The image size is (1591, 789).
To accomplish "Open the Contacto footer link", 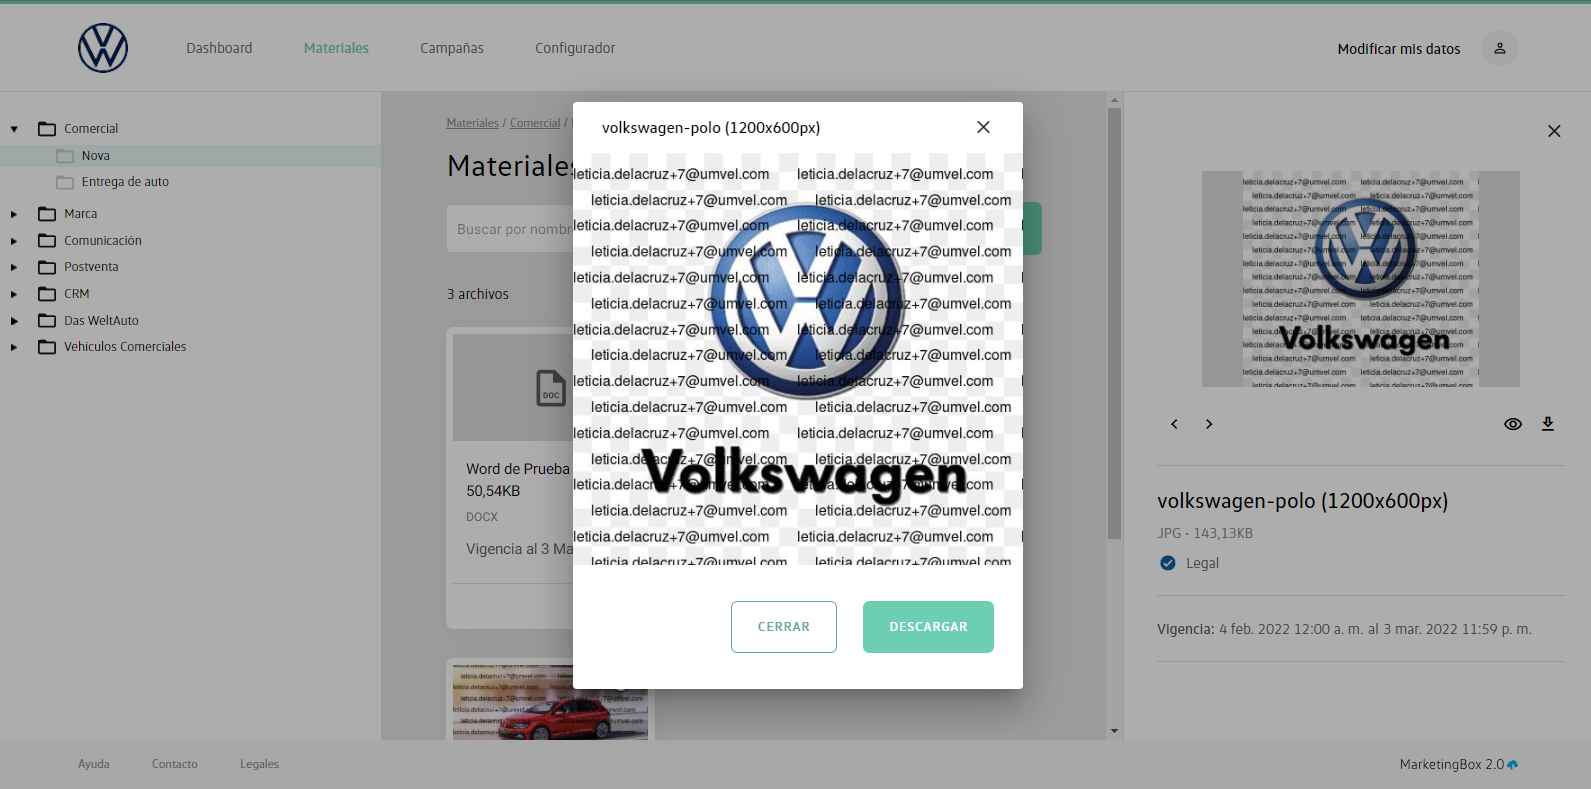I will [x=175, y=764].
